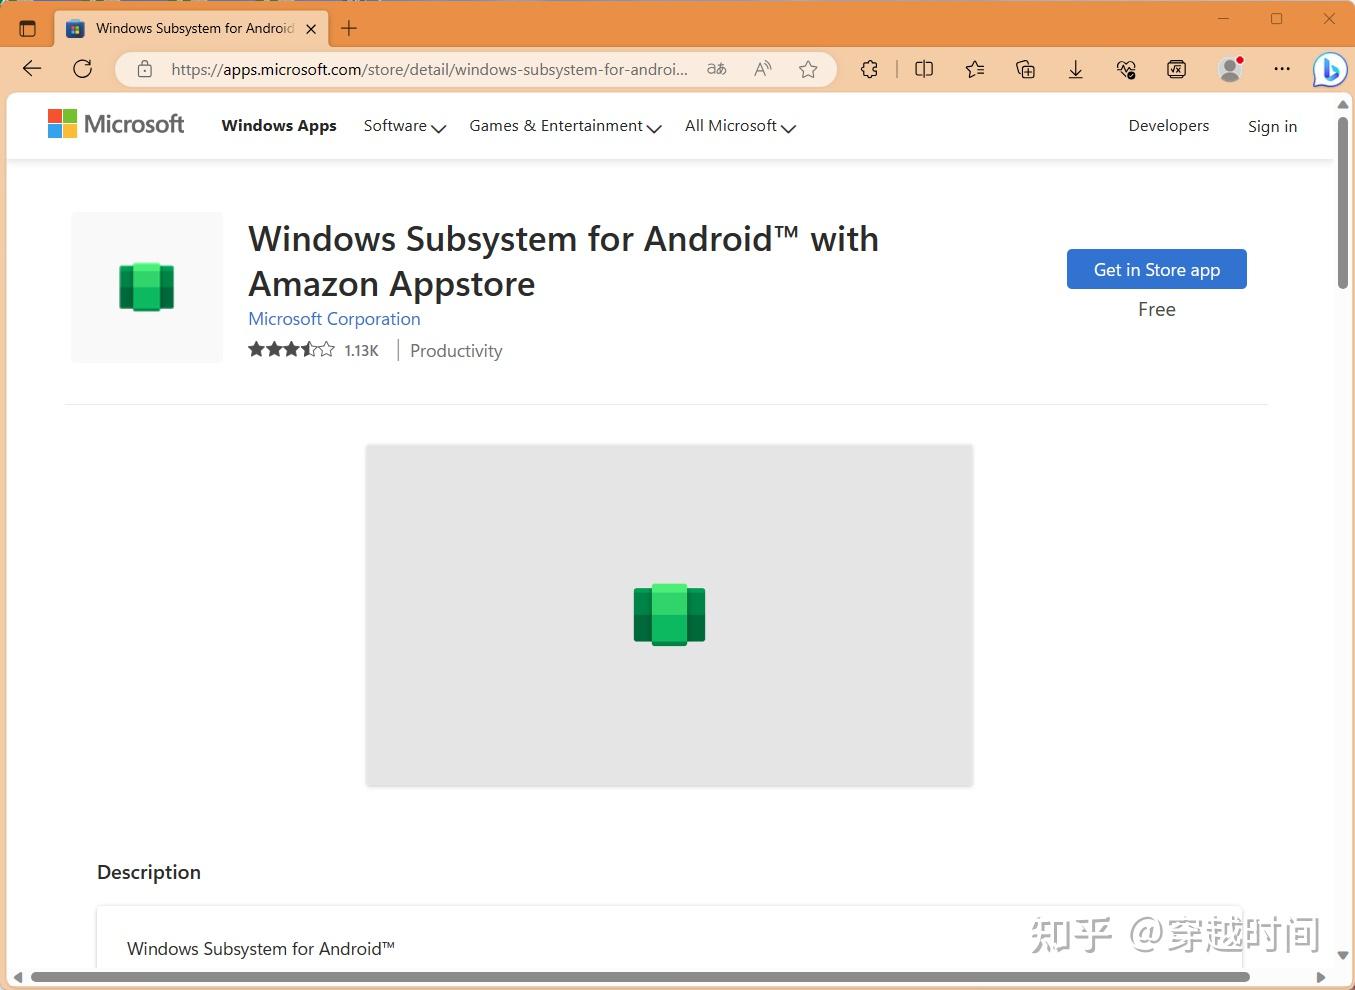Open the Extensions menu
The width and height of the screenshot is (1355, 990).
tap(869, 69)
